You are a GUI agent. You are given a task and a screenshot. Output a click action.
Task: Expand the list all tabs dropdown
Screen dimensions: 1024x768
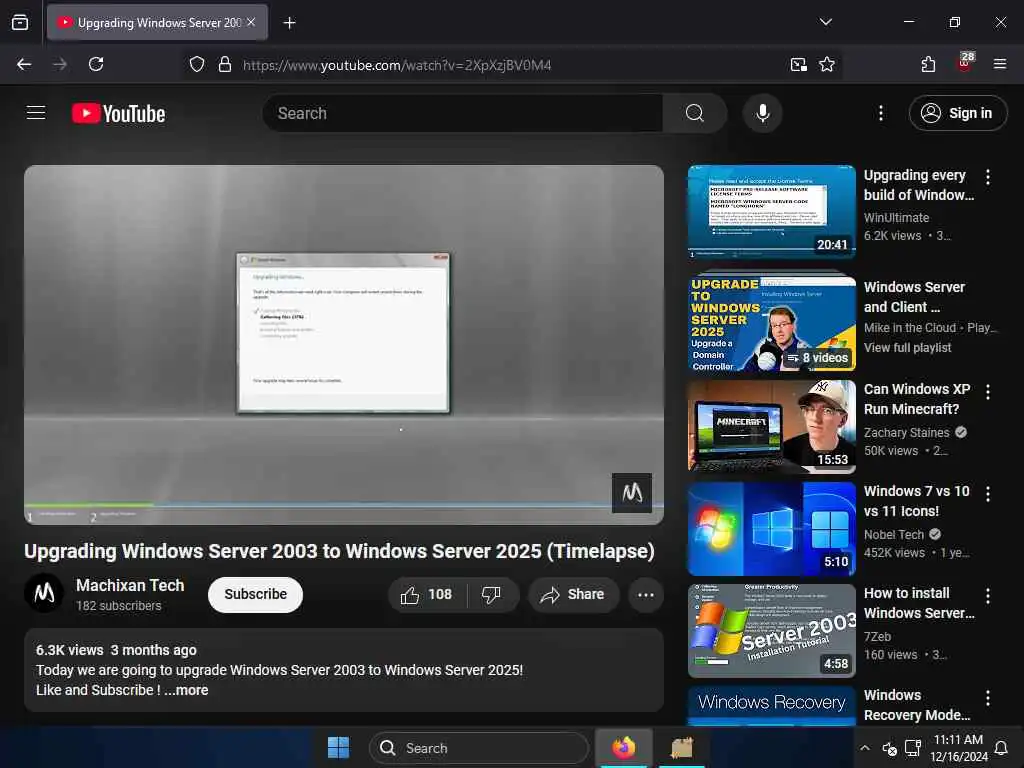tap(825, 22)
